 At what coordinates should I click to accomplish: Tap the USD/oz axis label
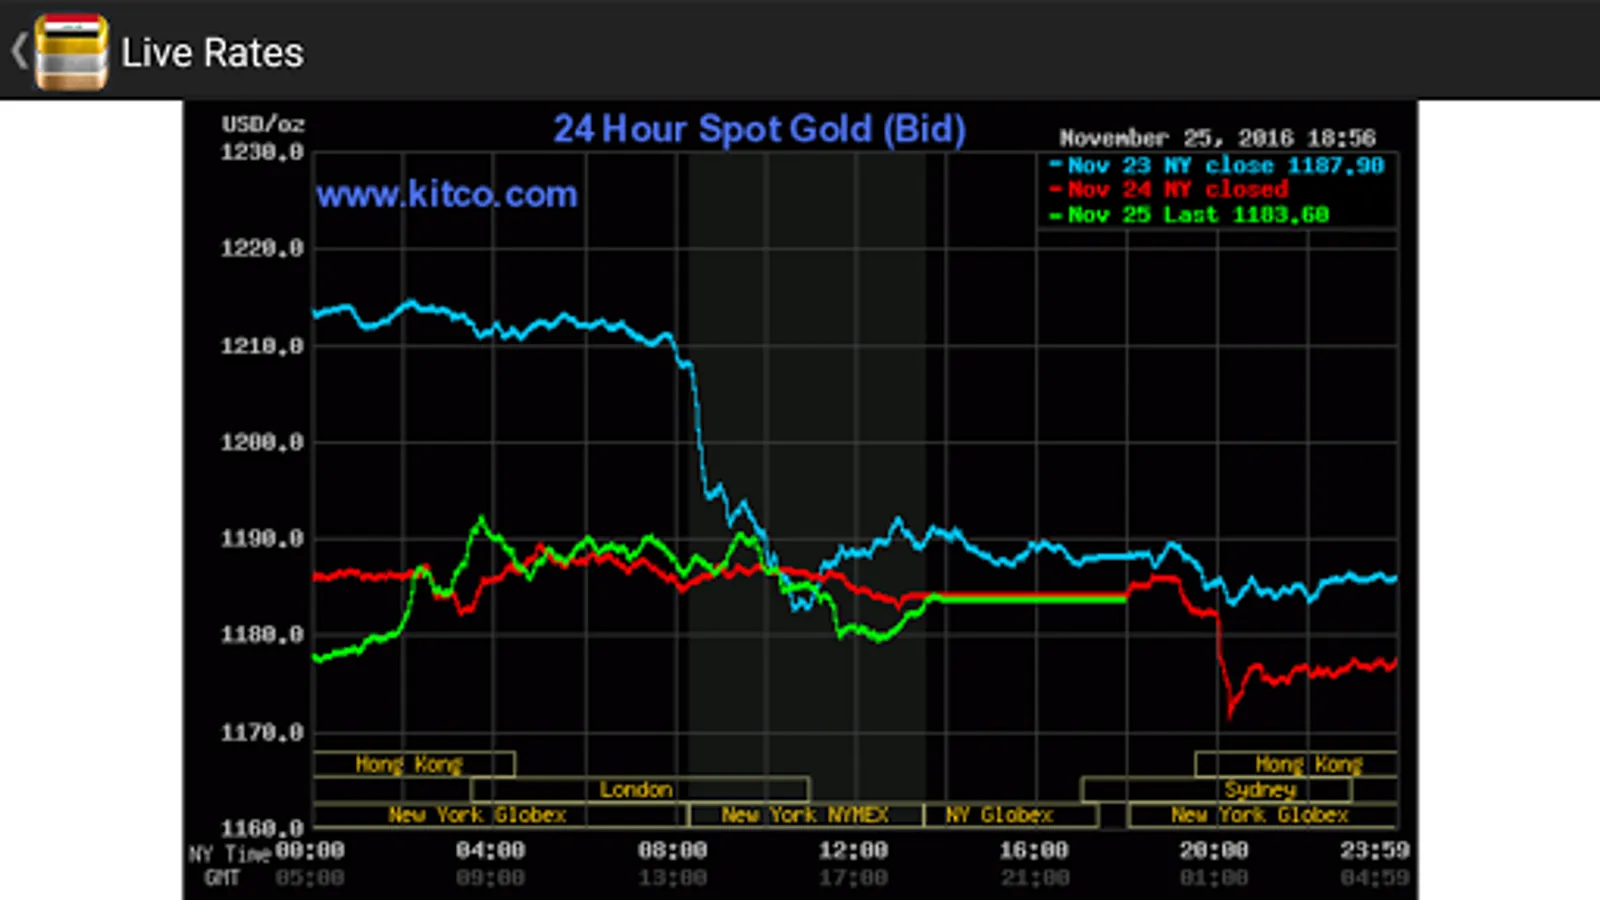[x=263, y=124]
